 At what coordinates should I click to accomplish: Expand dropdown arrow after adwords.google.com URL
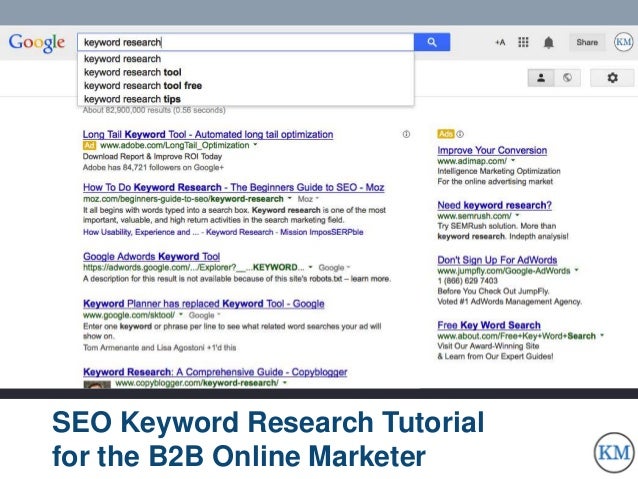click(x=310, y=267)
